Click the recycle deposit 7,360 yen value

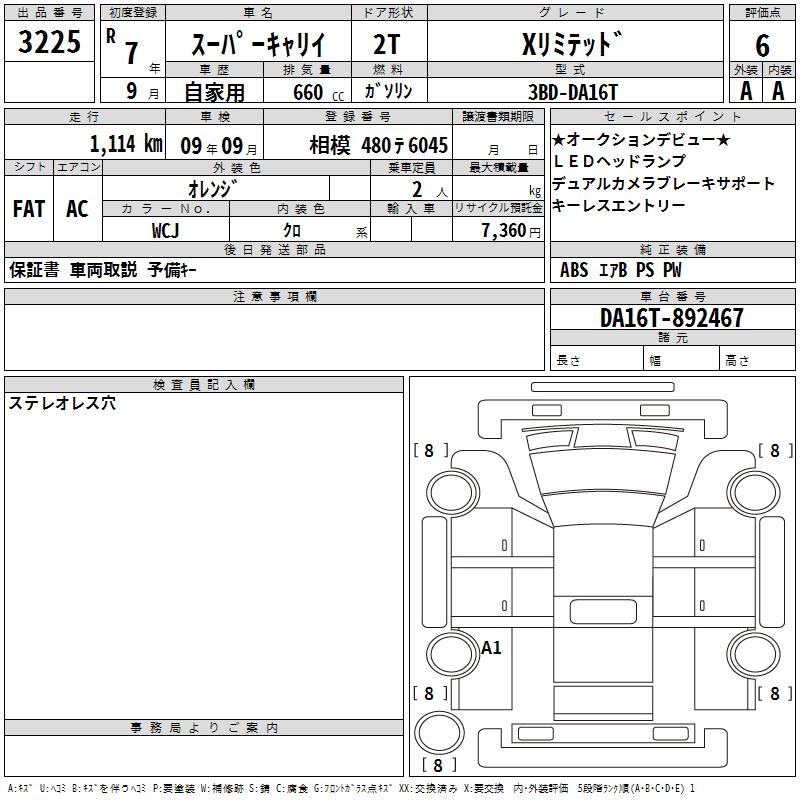(x=497, y=230)
